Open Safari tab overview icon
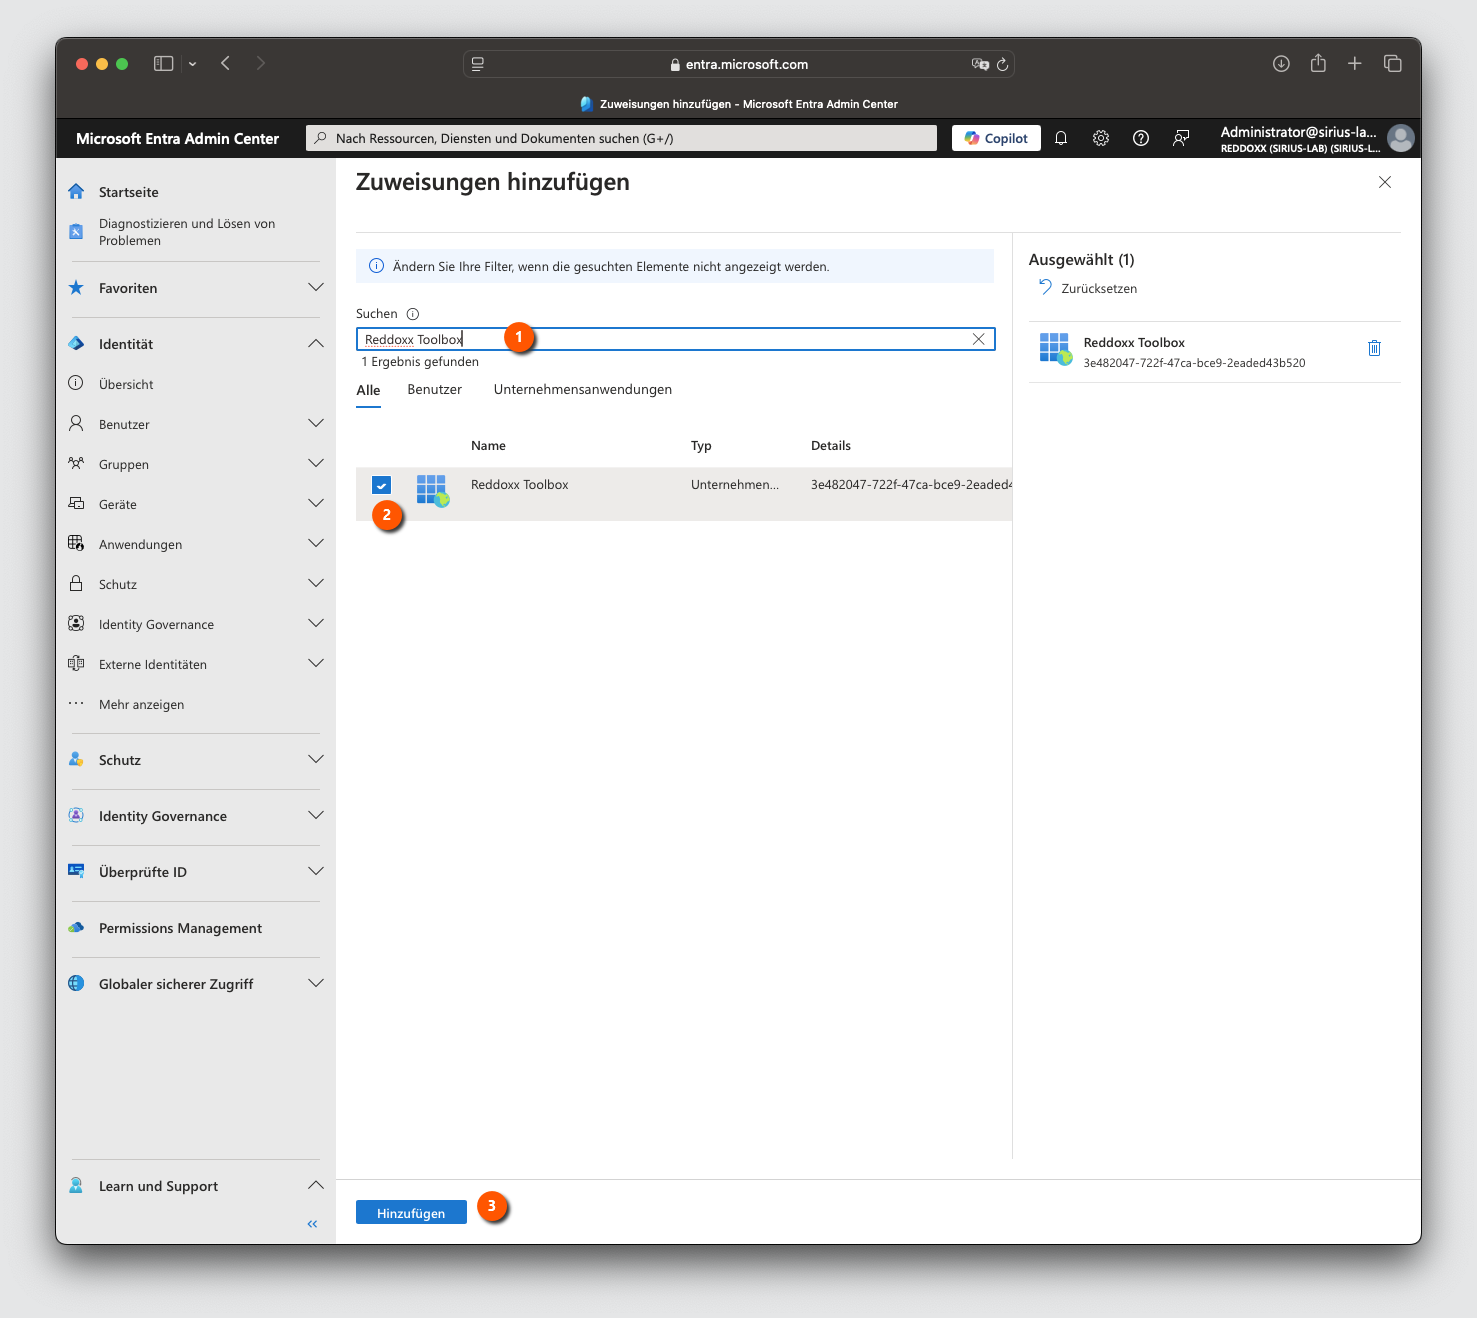Viewport: 1477px width, 1318px height. pos(1392,63)
